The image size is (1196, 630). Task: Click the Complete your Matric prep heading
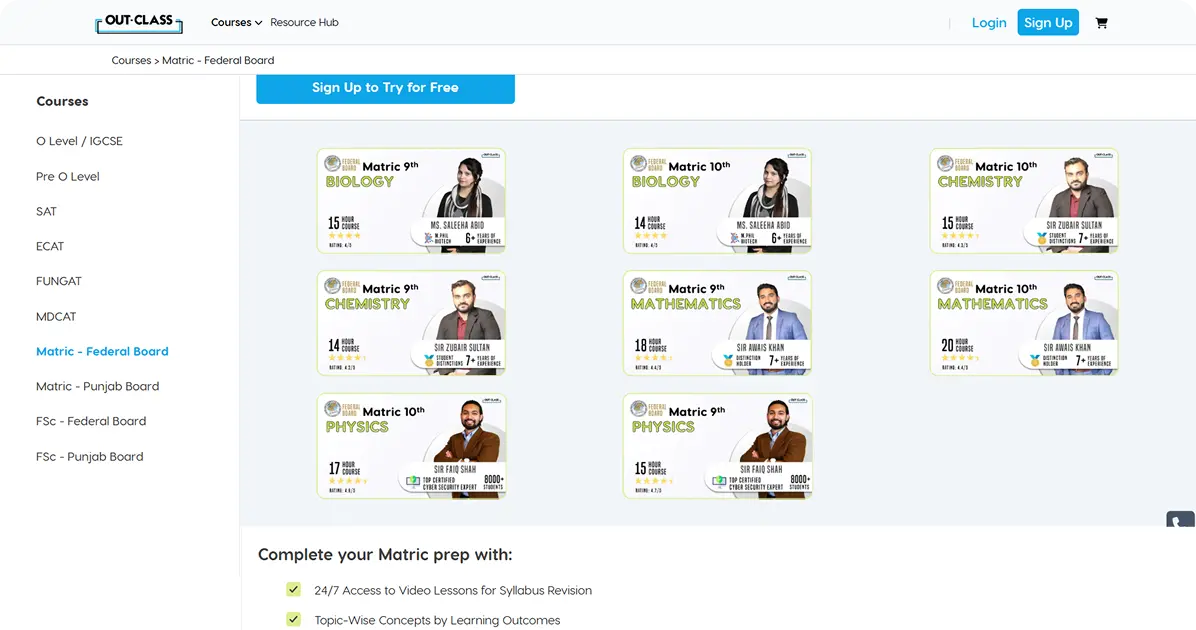(x=385, y=554)
